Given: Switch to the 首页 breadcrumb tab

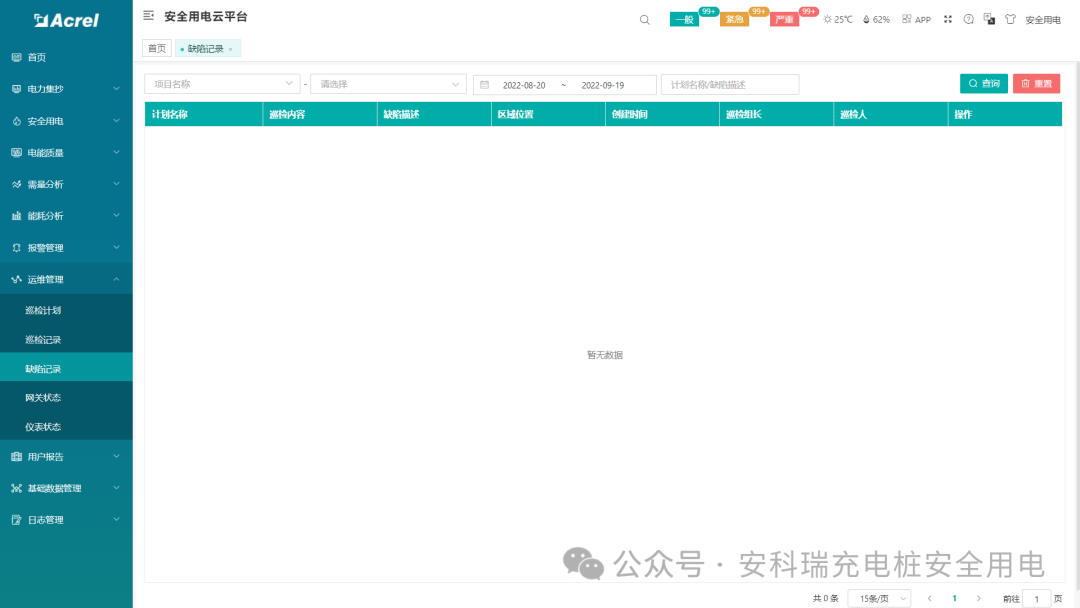Looking at the screenshot, I should point(156,47).
